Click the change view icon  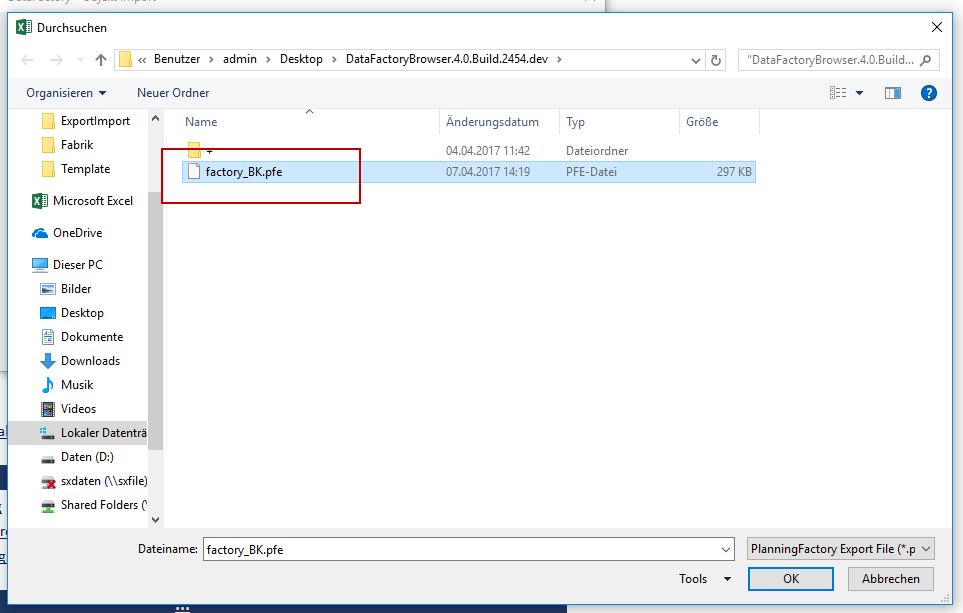tap(838, 93)
